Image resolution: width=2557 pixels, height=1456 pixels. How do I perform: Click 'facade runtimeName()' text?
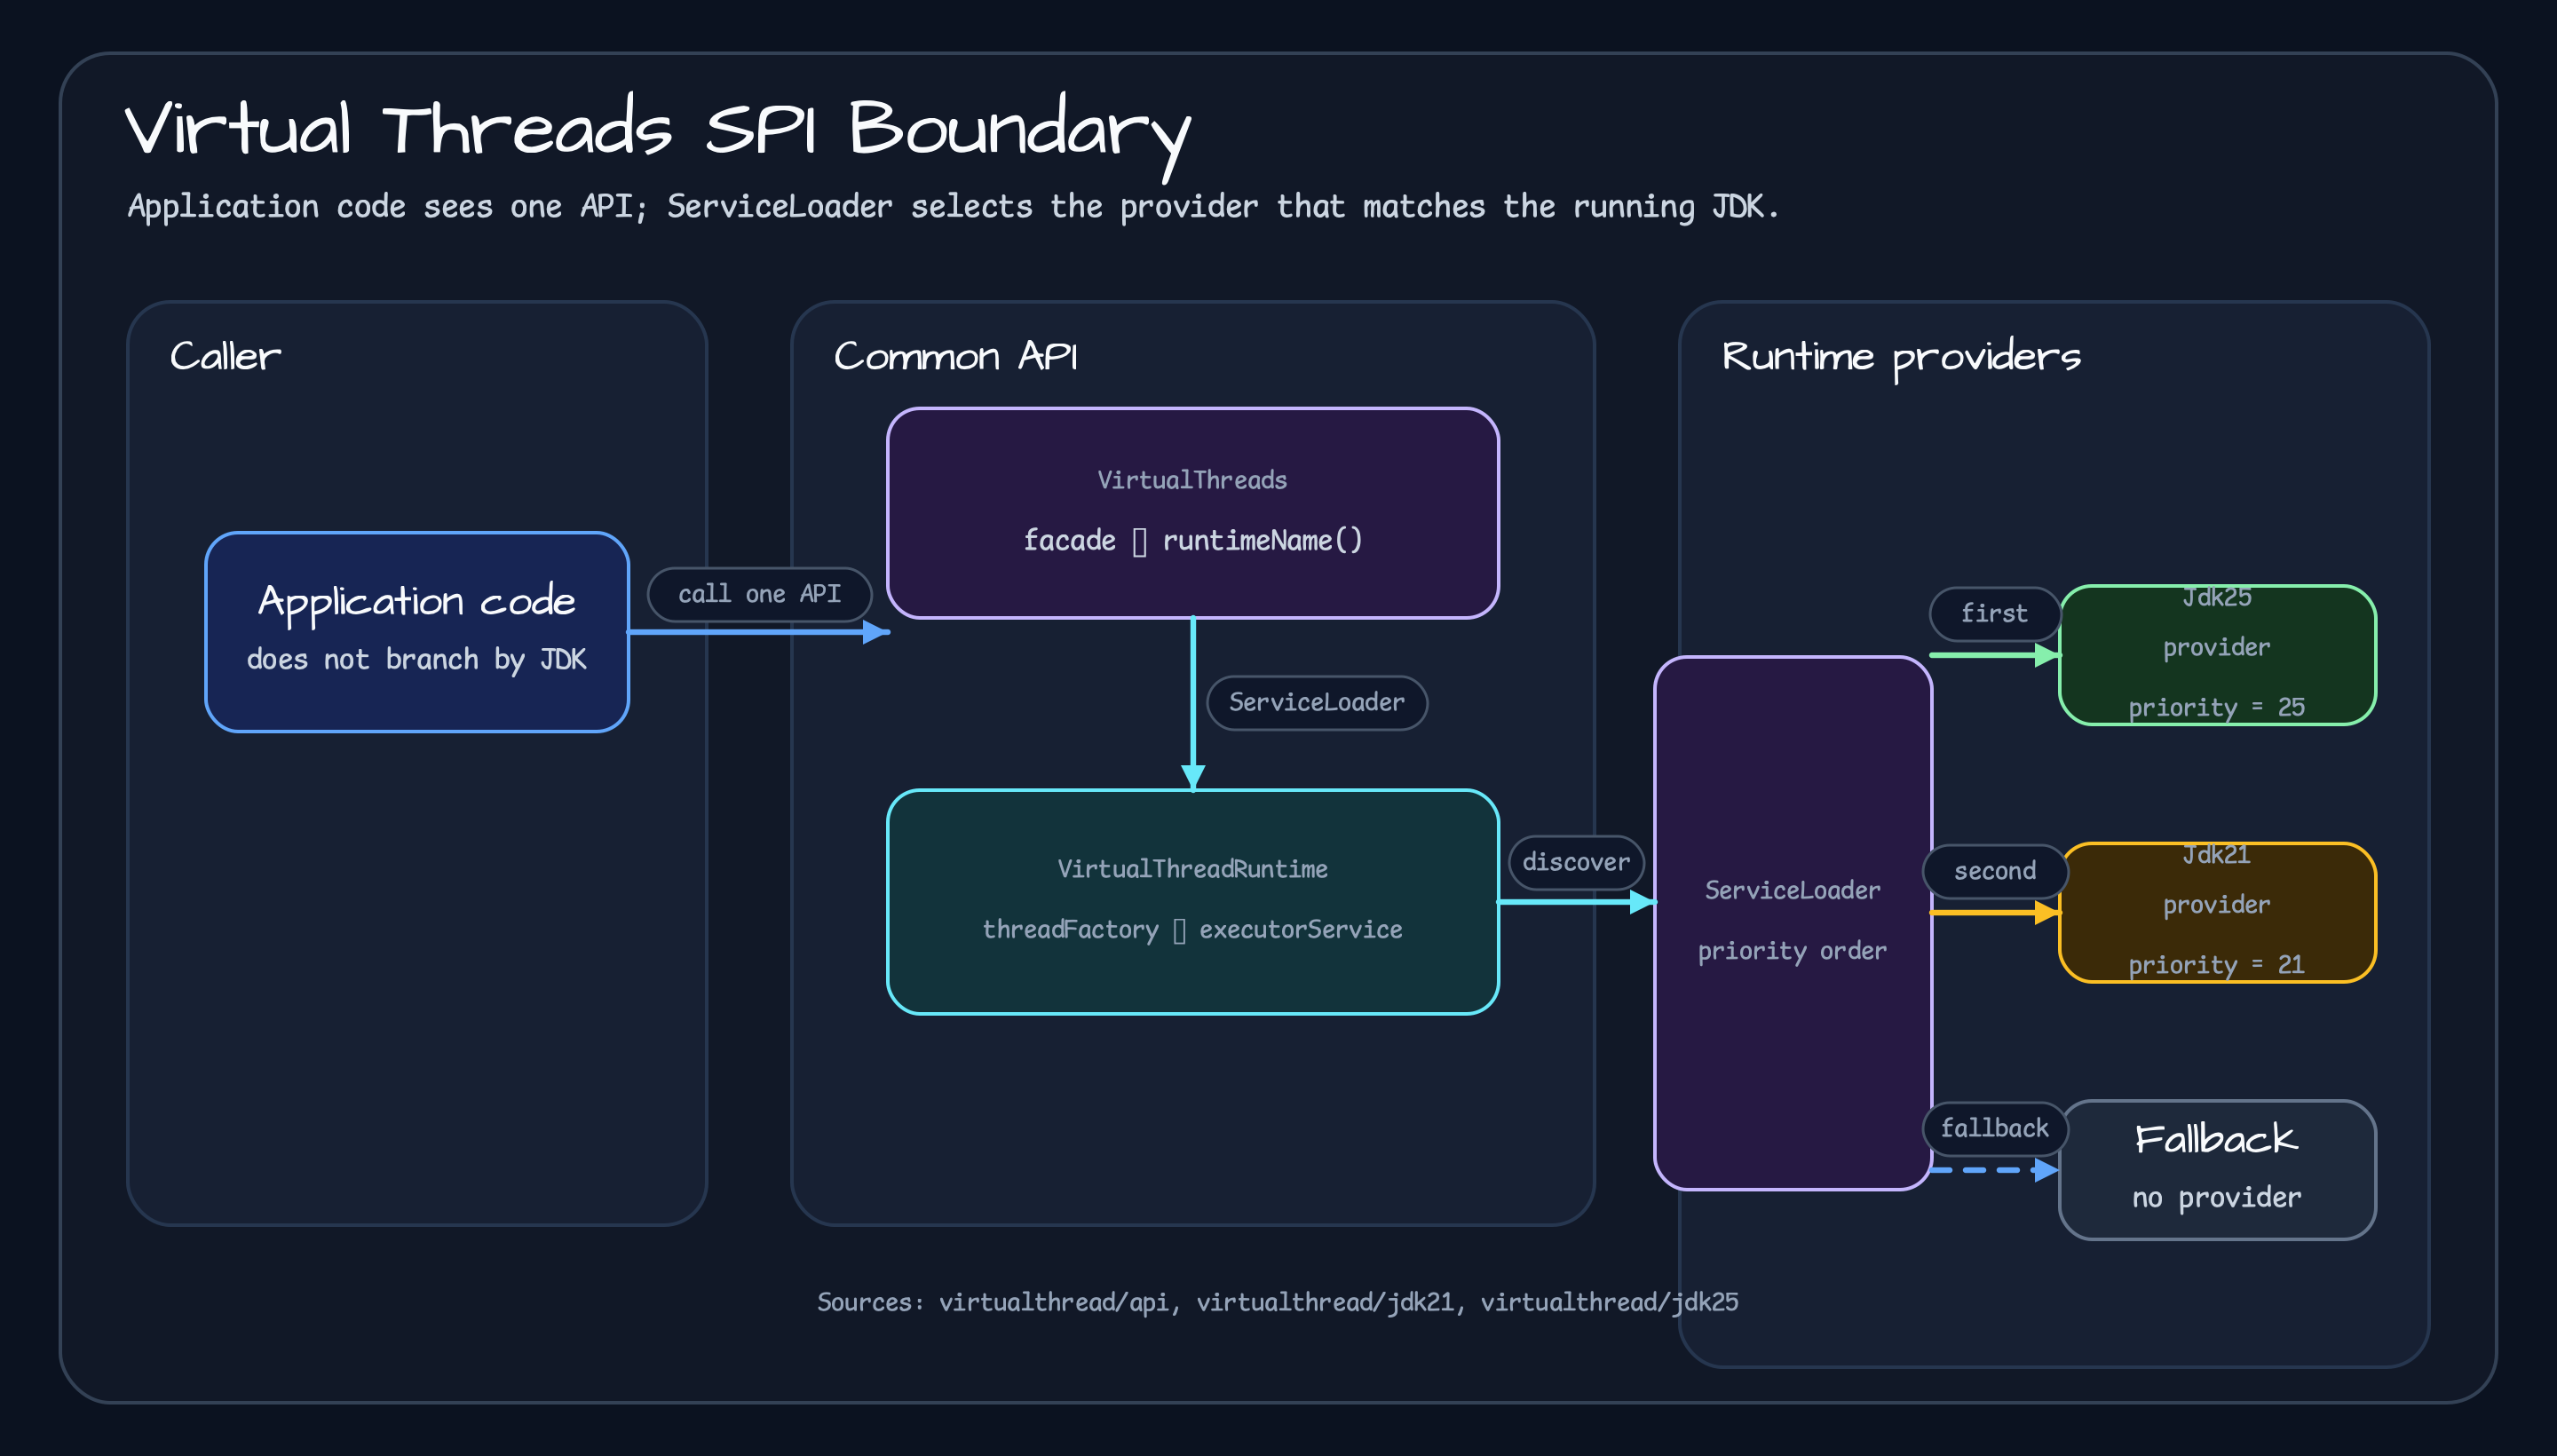pyautogui.click(x=1193, y=541)
